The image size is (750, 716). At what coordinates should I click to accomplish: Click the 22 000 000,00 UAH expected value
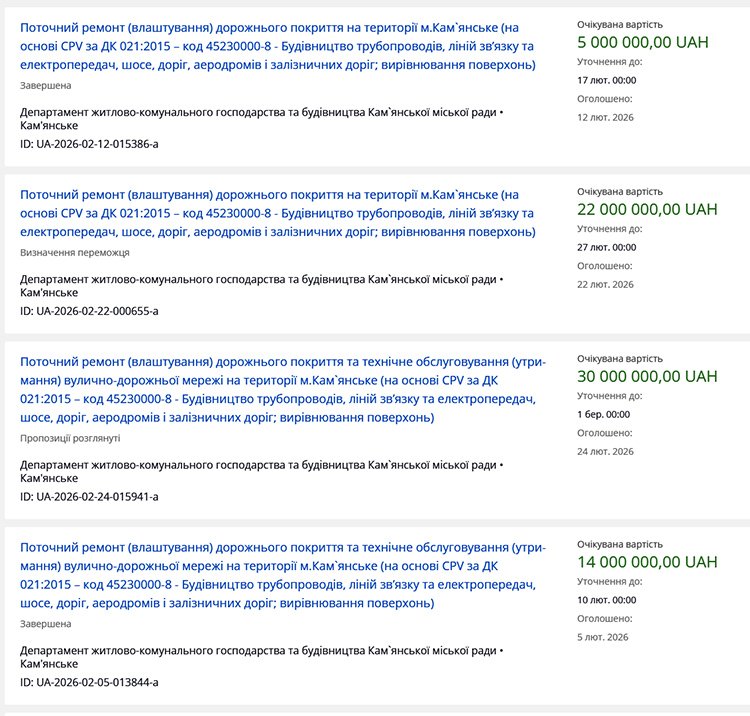[647, 209]
